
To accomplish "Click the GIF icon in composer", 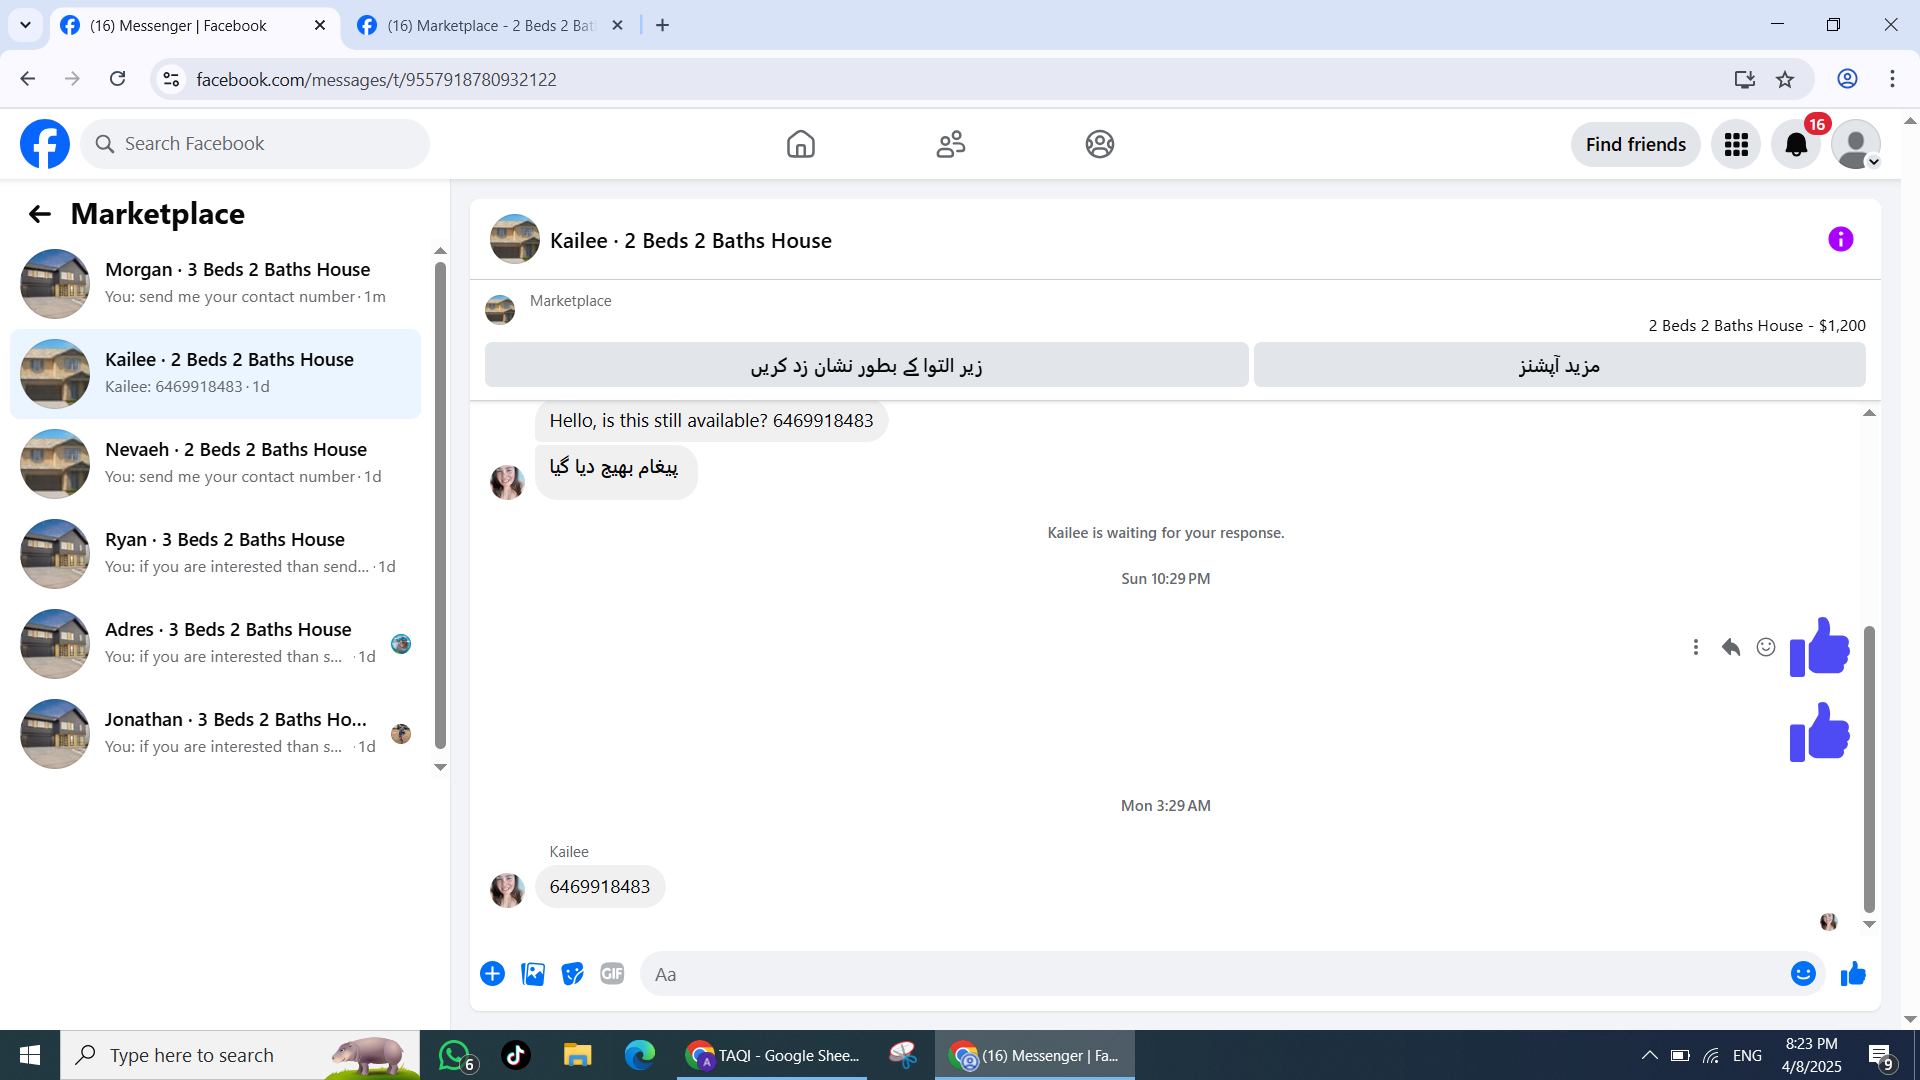I will (612, 973).
